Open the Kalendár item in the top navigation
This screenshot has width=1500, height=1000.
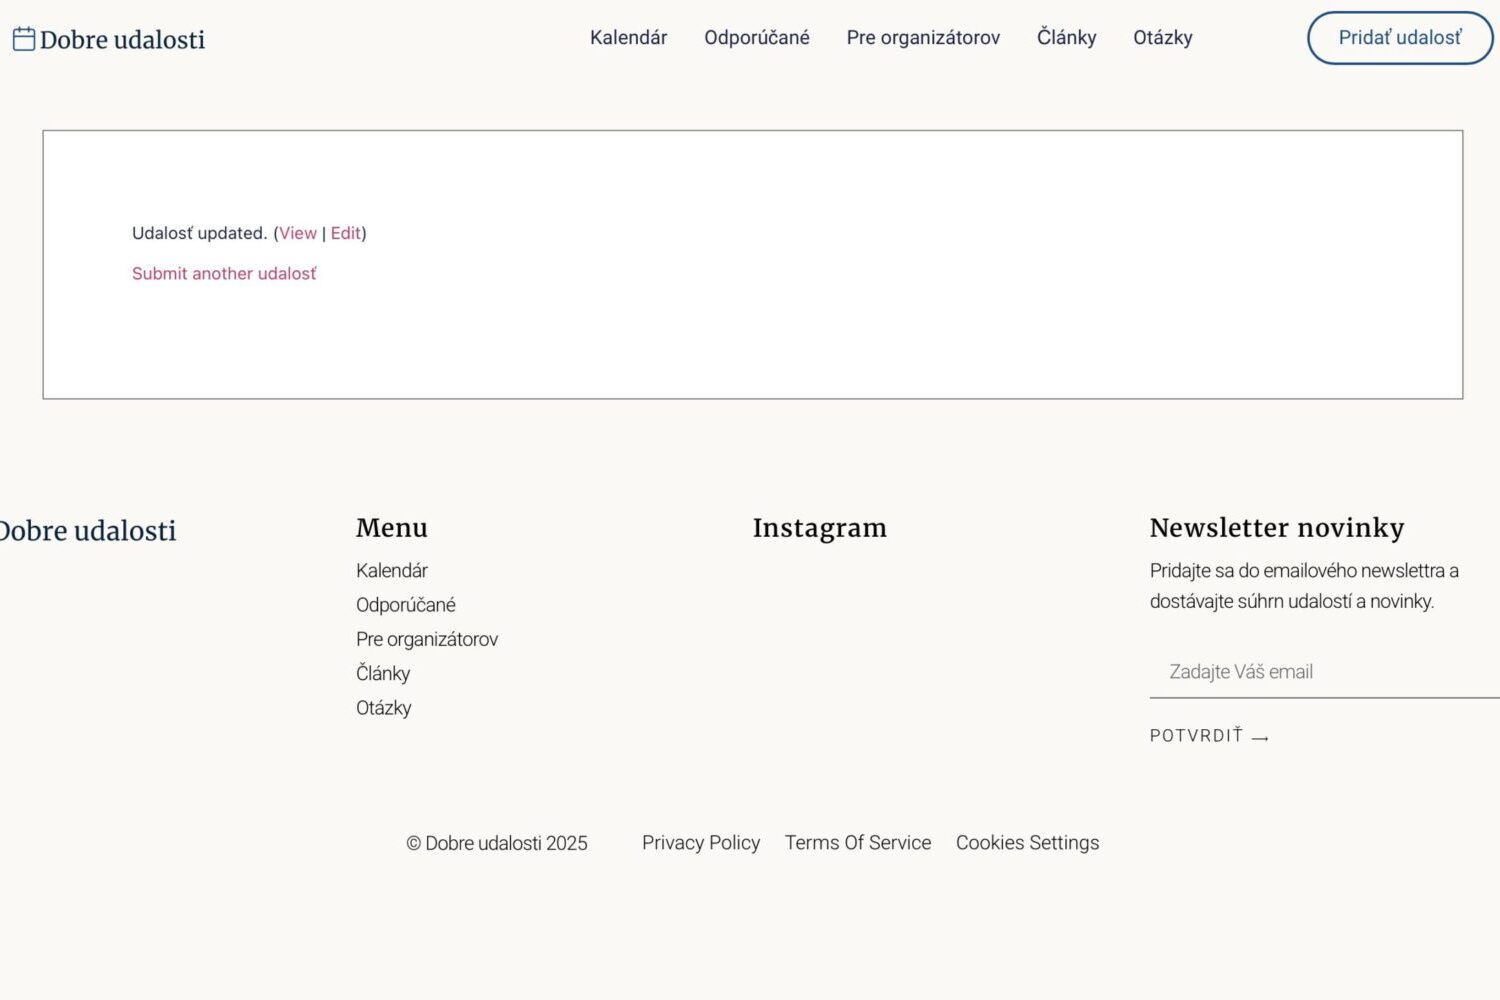628,38
